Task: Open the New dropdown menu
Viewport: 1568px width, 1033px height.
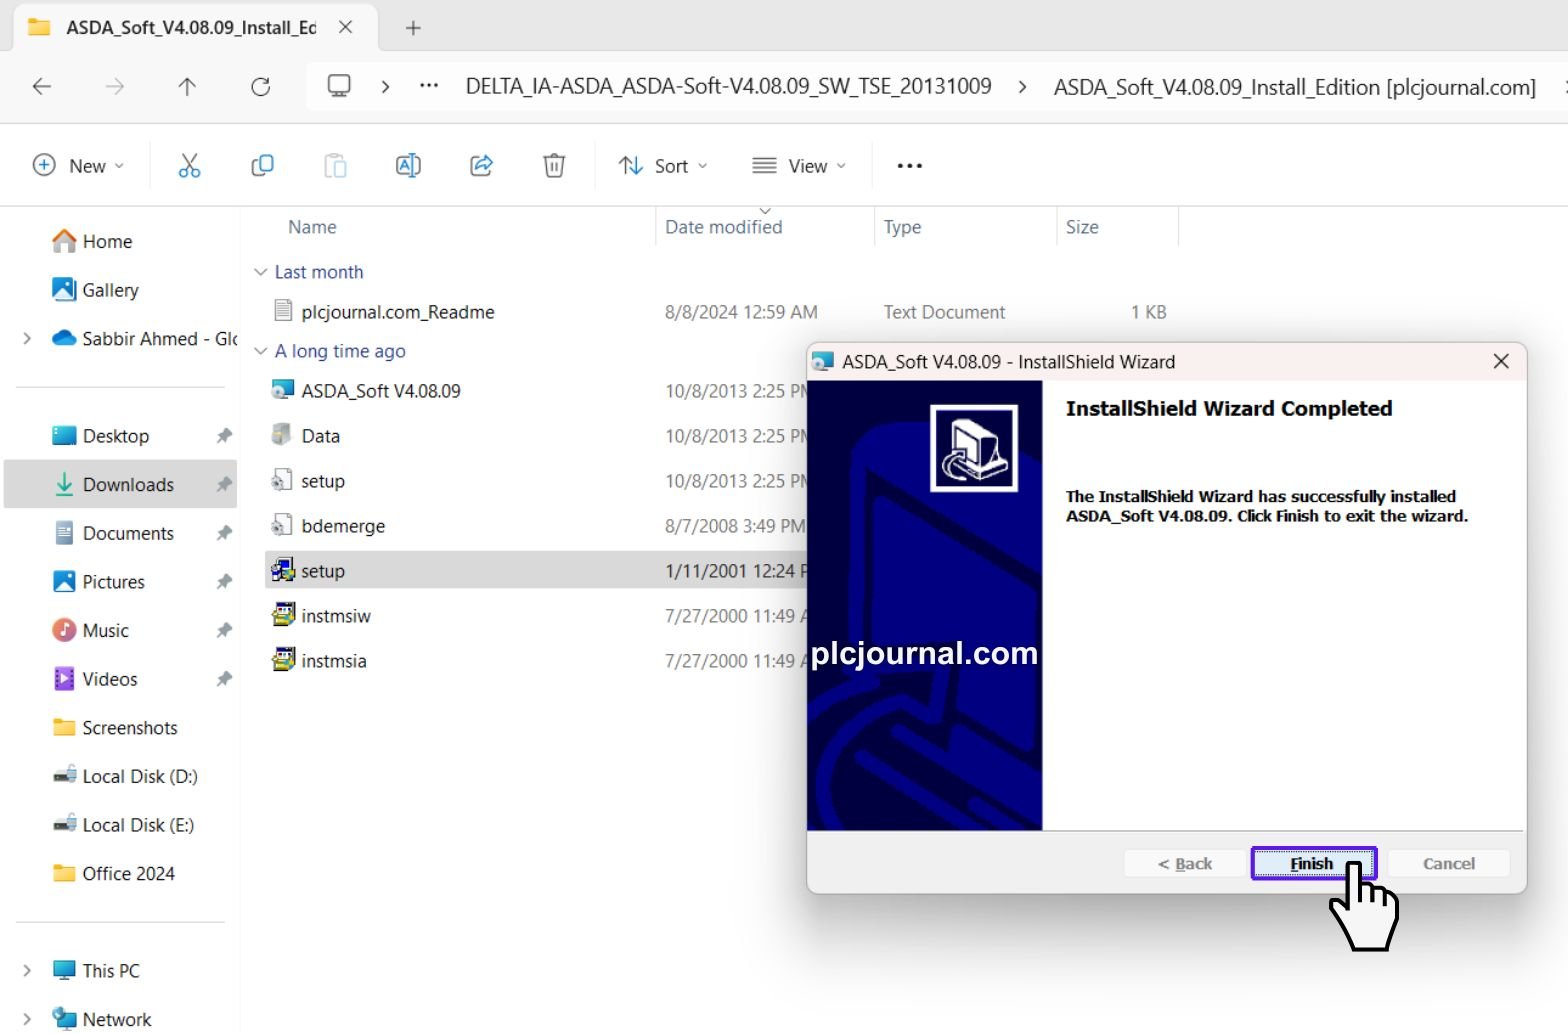Action: click(78, 166)
